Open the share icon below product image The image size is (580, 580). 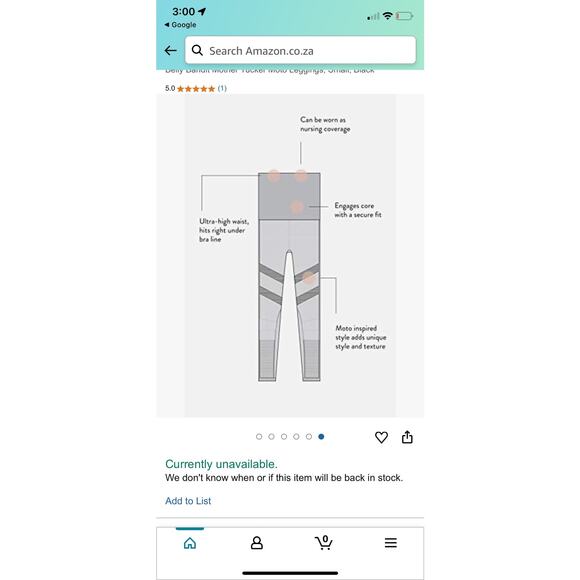[x=407, y=437]
